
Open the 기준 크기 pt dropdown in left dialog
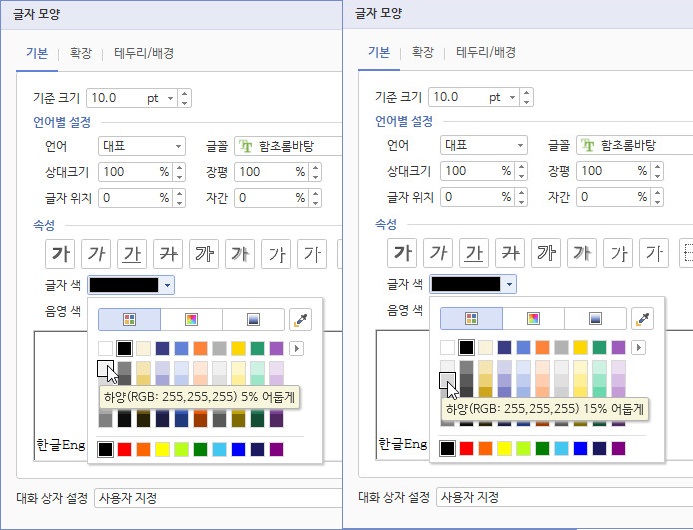click(170, 98)
